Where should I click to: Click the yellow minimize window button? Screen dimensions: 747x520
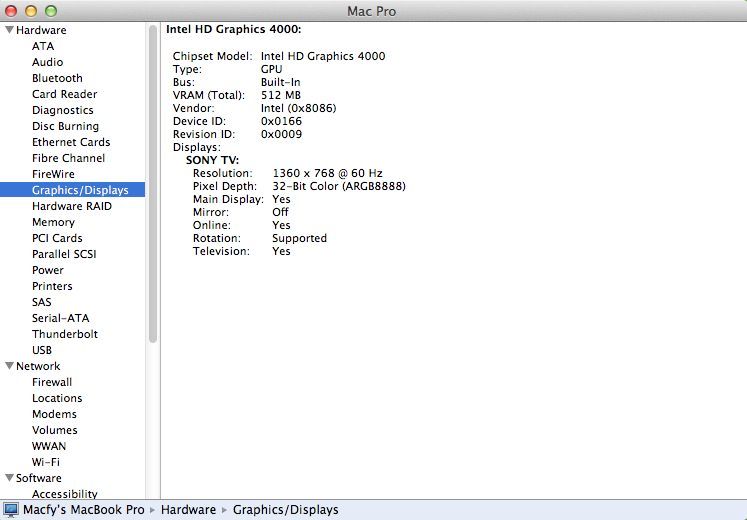pyautogui.click(x=31, y=10)
